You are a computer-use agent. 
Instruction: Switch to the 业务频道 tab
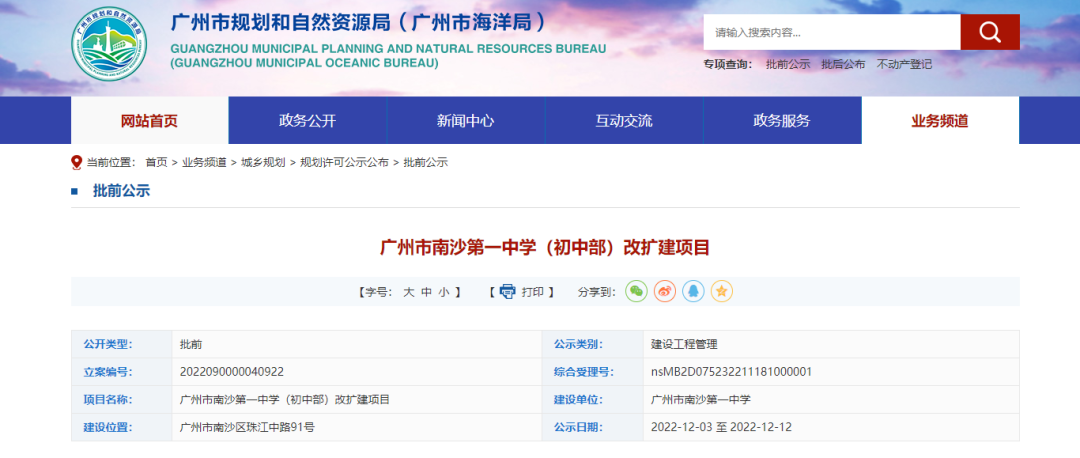[939, 121]
